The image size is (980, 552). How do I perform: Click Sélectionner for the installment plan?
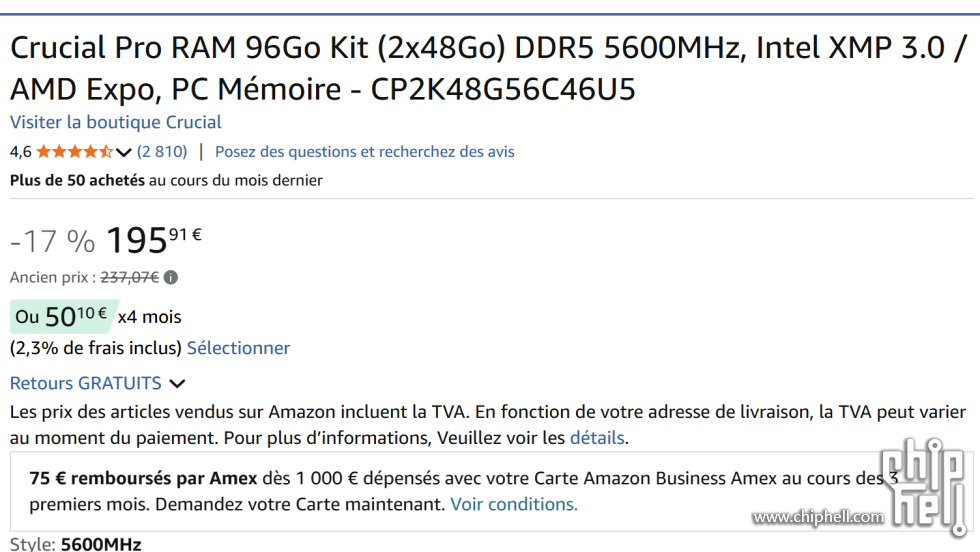click(238, 348)
